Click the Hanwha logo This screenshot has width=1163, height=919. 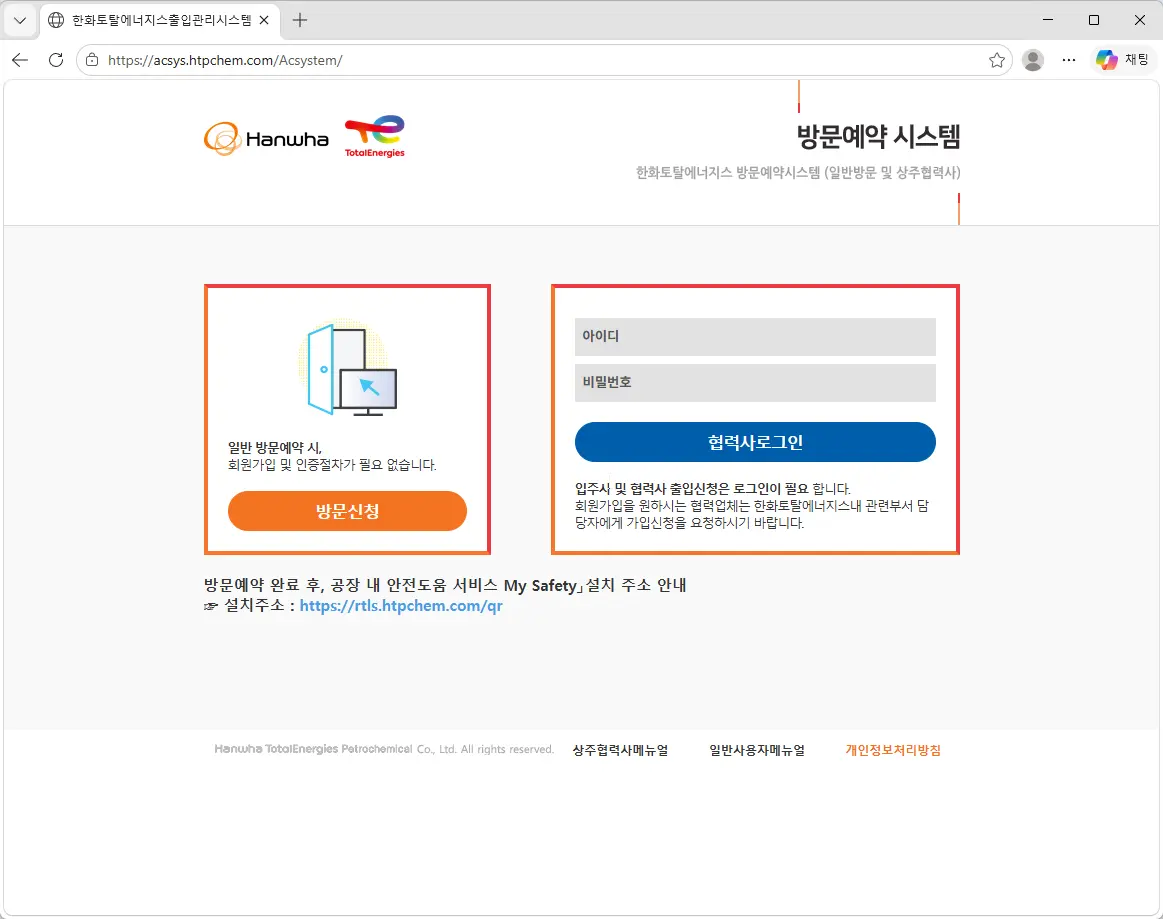pos(266,139)
